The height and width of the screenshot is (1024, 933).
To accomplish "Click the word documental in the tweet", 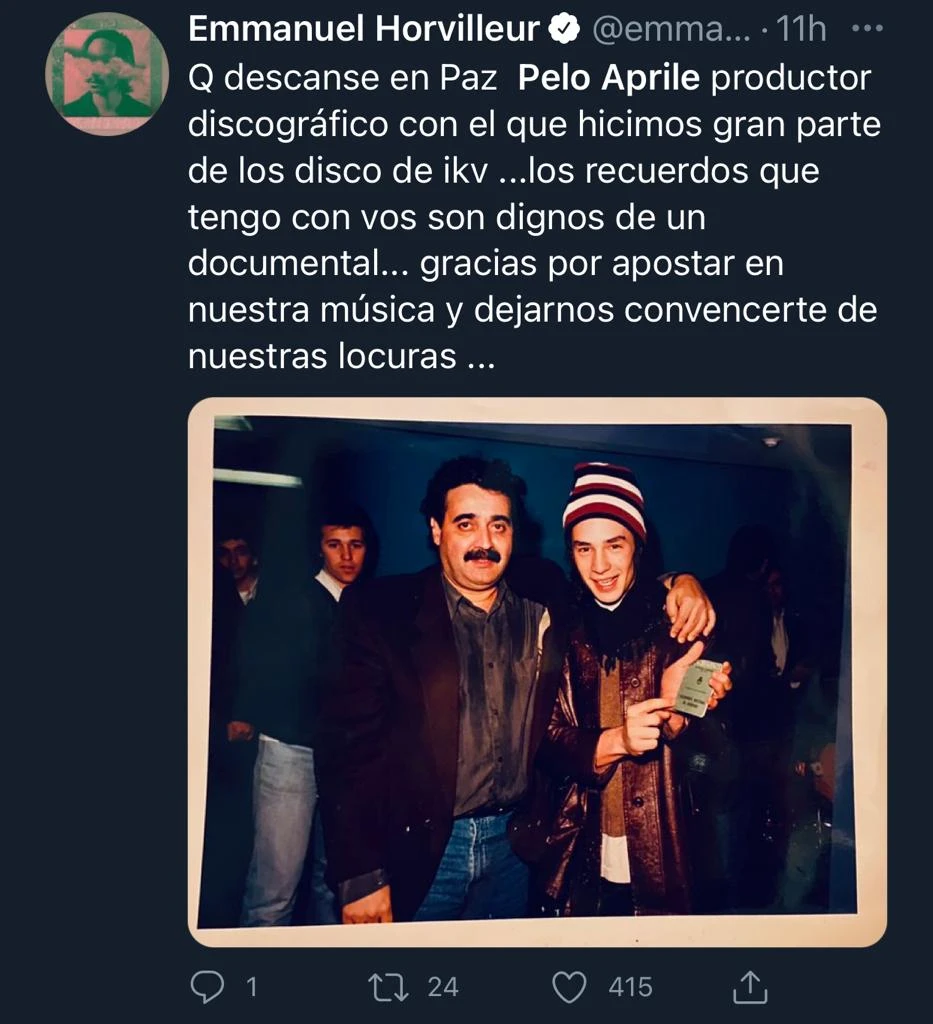I will (x=285, y=264).
